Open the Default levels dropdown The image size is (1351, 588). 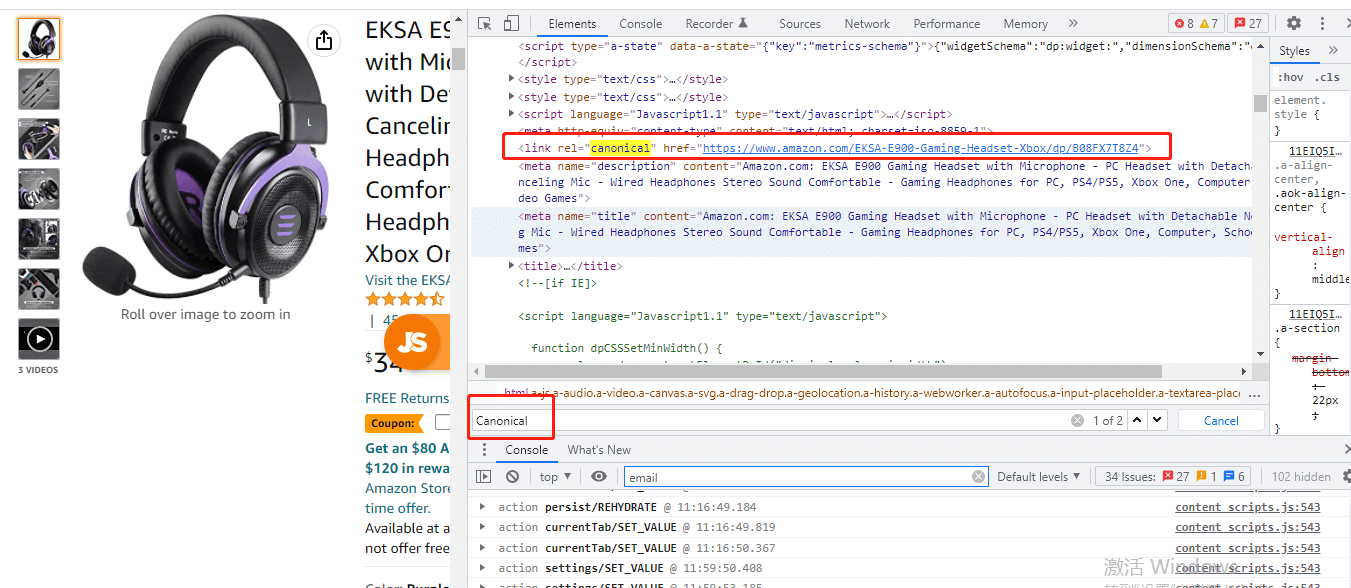(x=1038, y=477)
